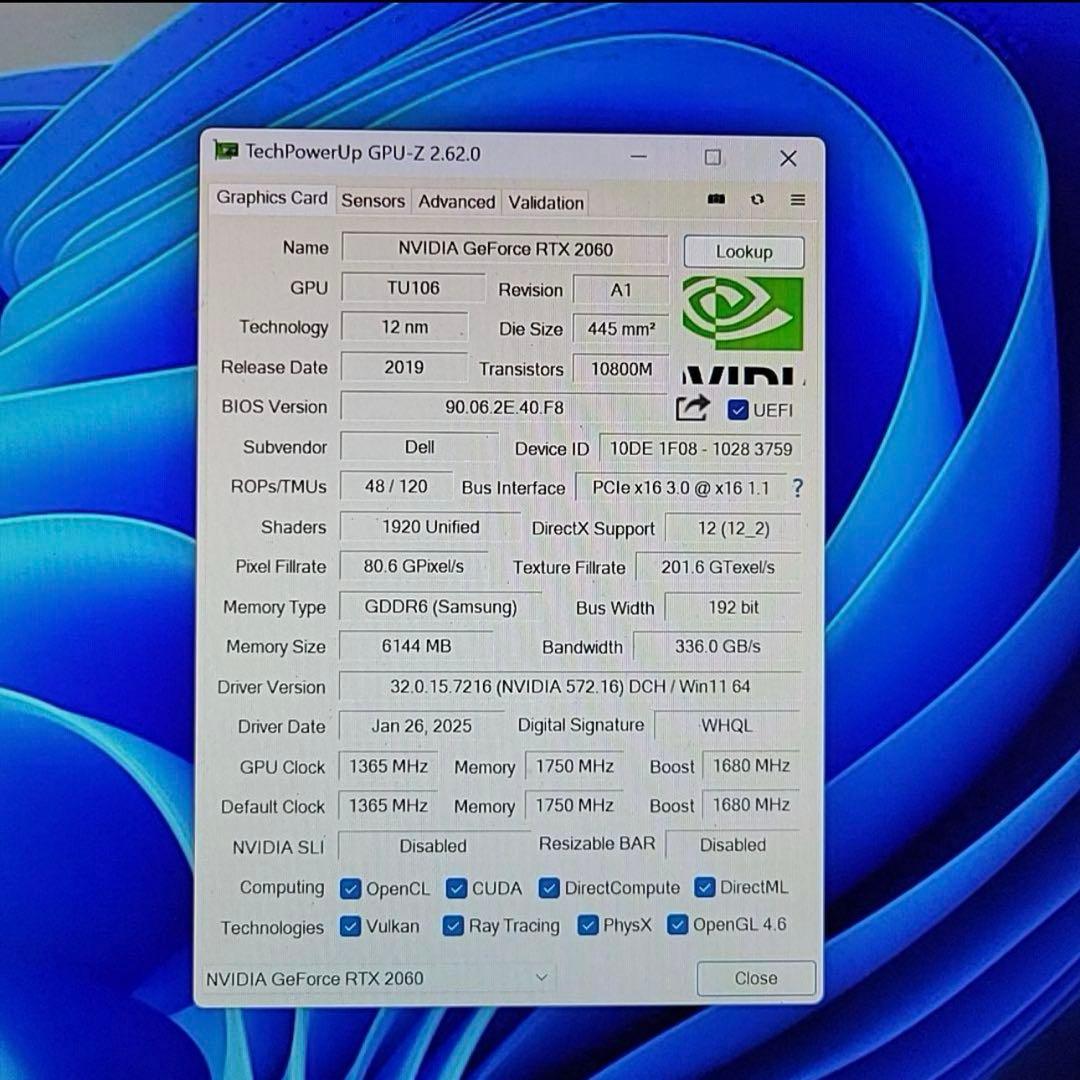Click the question mark beside Bus Interface
The height and width of the screenshot is (1080, 1080).
797,488
